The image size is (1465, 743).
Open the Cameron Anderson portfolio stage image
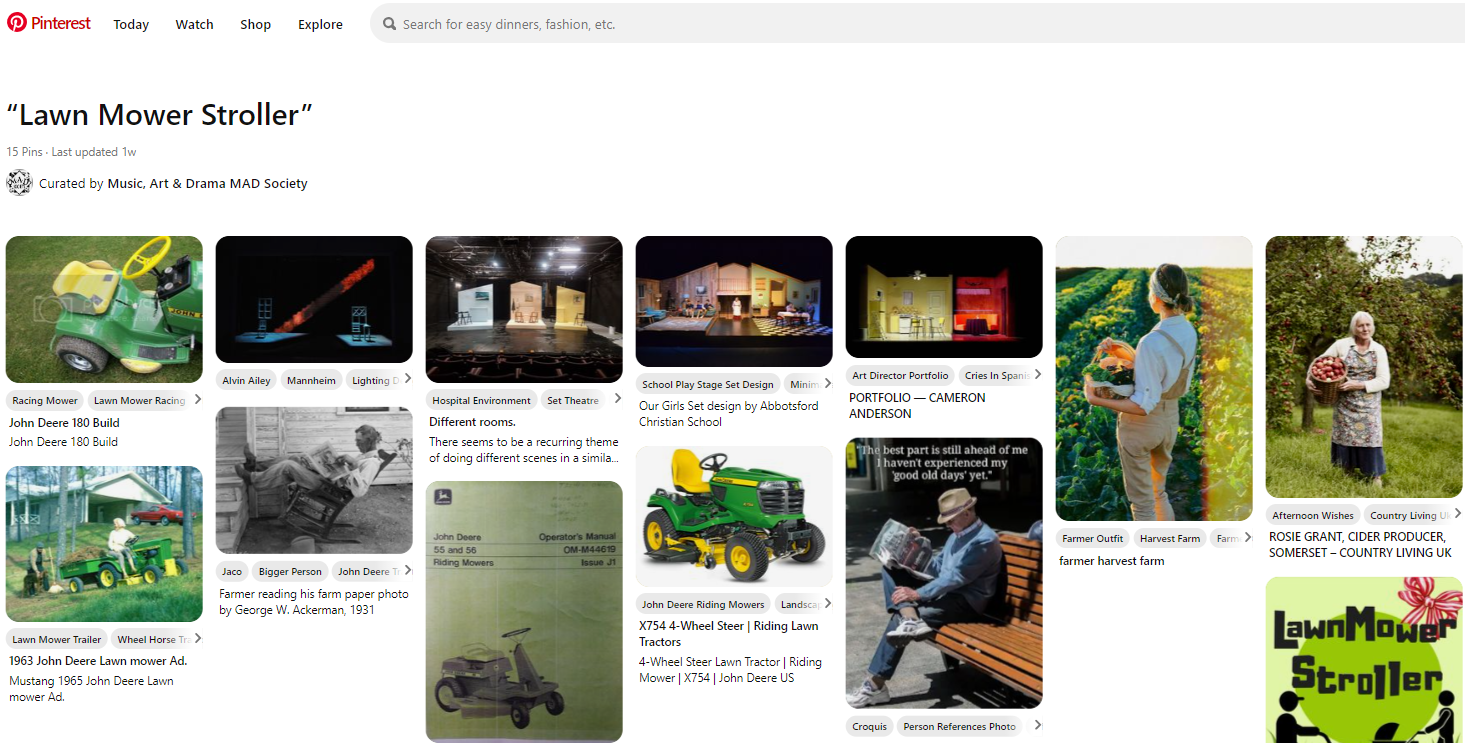(x=944, y=297)
